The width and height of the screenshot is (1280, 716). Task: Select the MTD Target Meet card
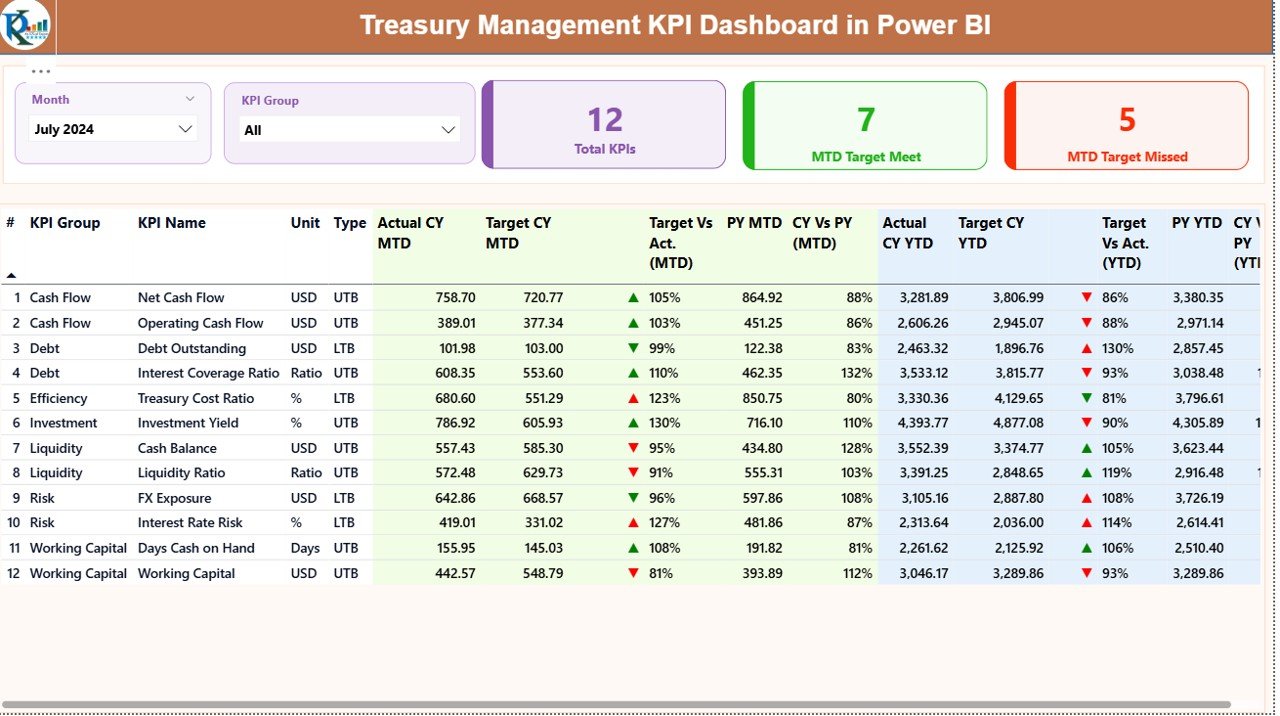point(863,124)
